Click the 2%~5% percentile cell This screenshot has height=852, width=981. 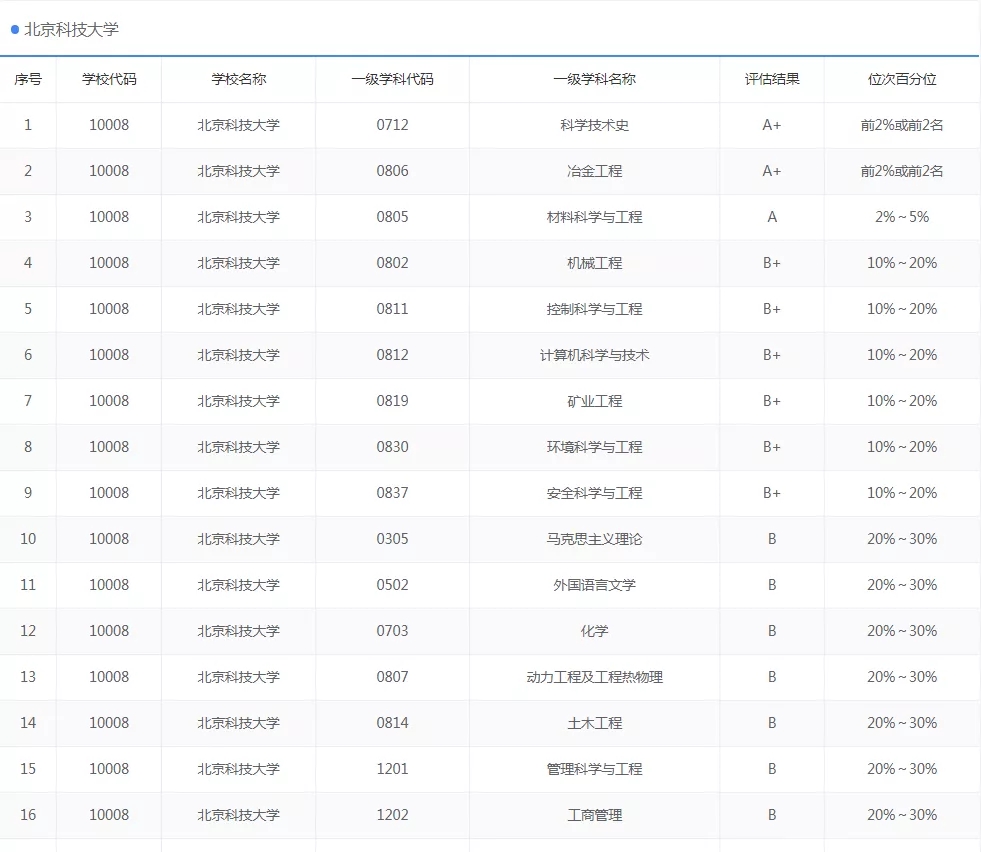click(x=902, y=217)
